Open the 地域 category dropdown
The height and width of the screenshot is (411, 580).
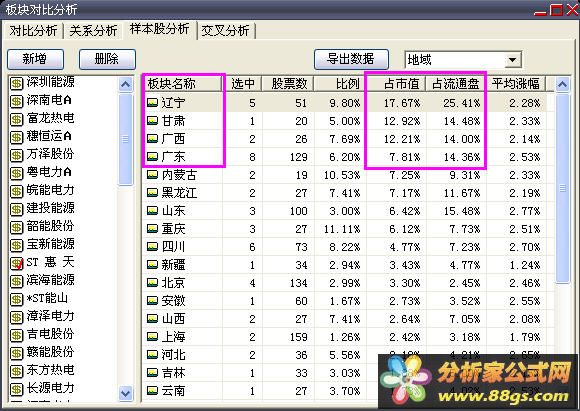(512, 60)
